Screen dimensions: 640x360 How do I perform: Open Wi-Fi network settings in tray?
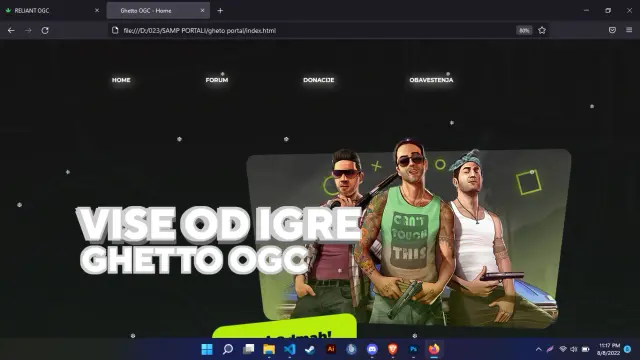tap(563, 349)
